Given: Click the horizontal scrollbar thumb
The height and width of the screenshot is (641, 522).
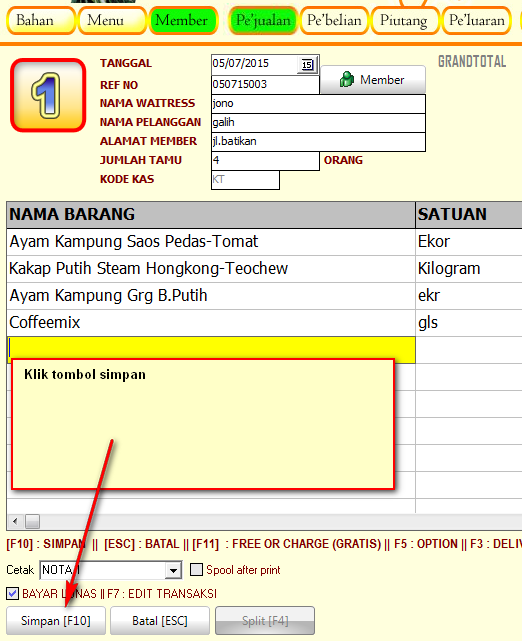Looking at the screenshot, I should pos(32,521).
